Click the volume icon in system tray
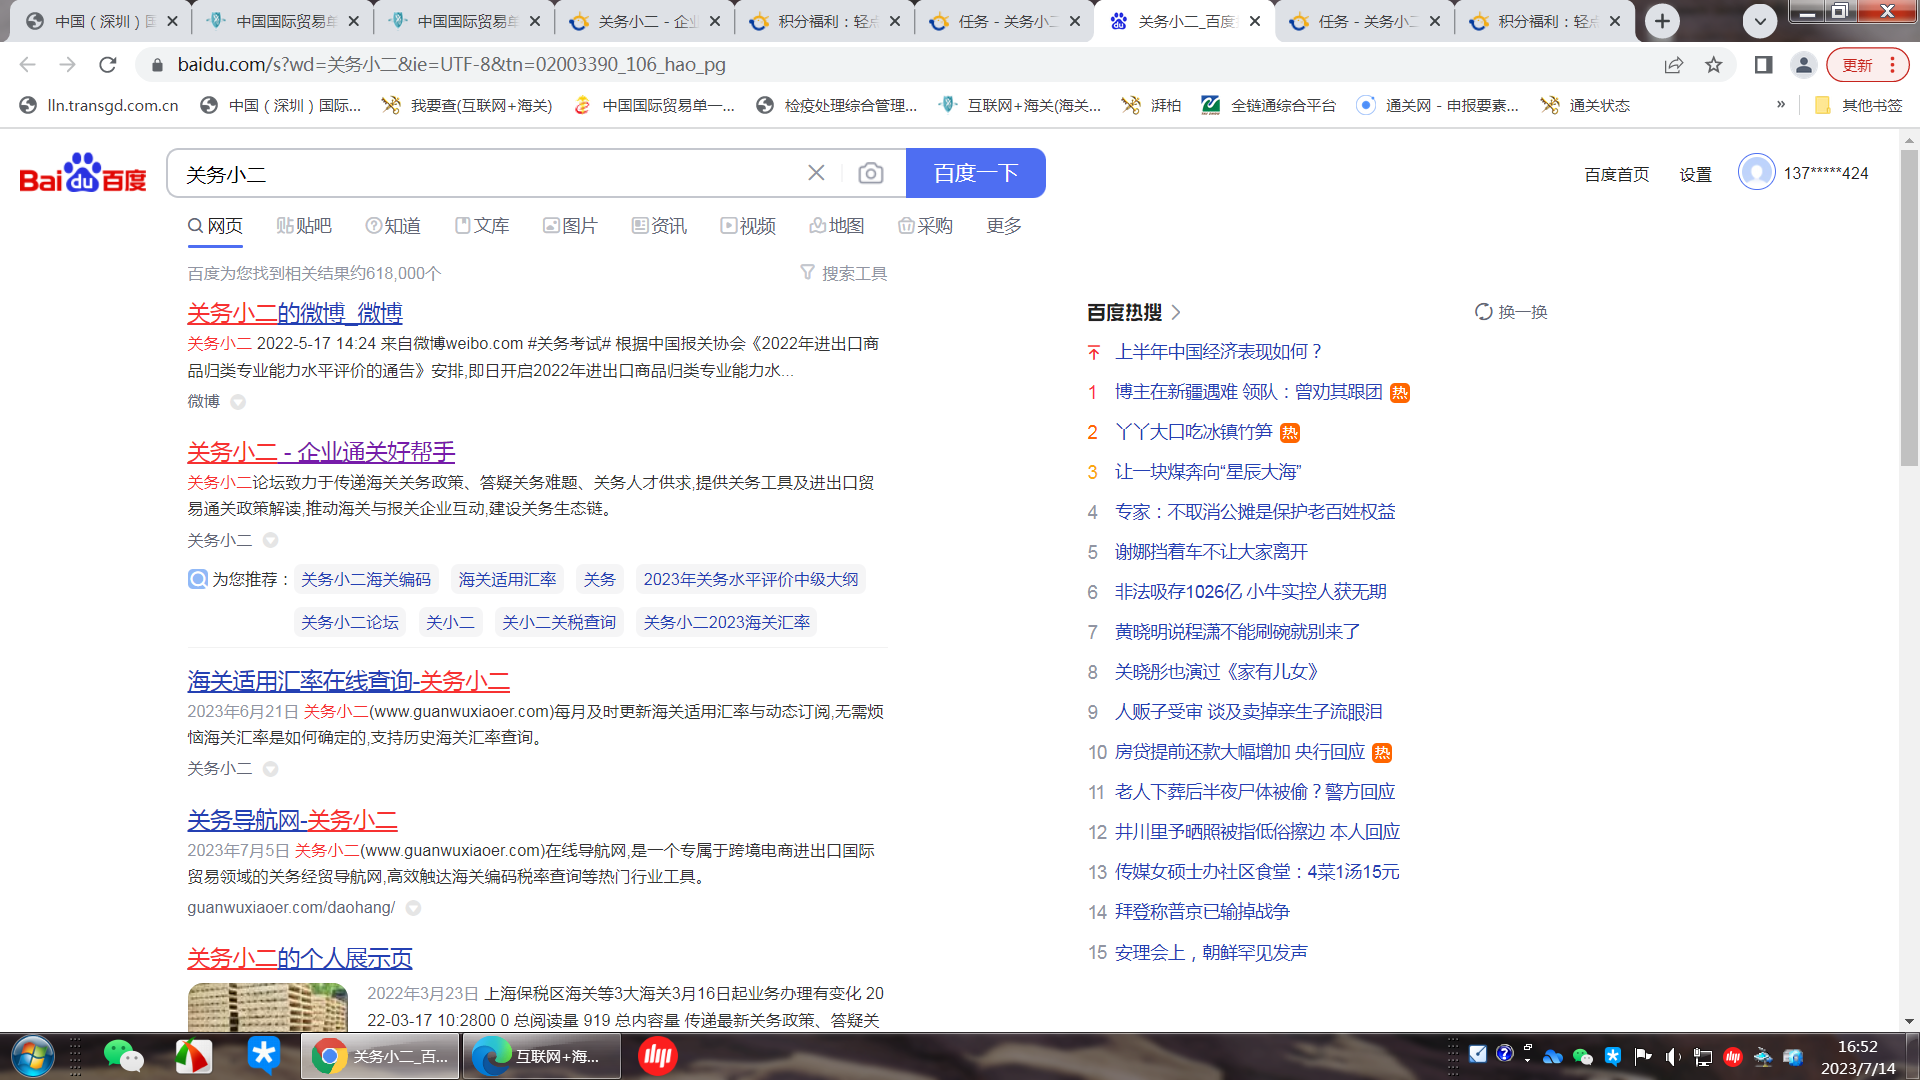The height and width of the screenshot is (1080, 1920). 1673,1056
